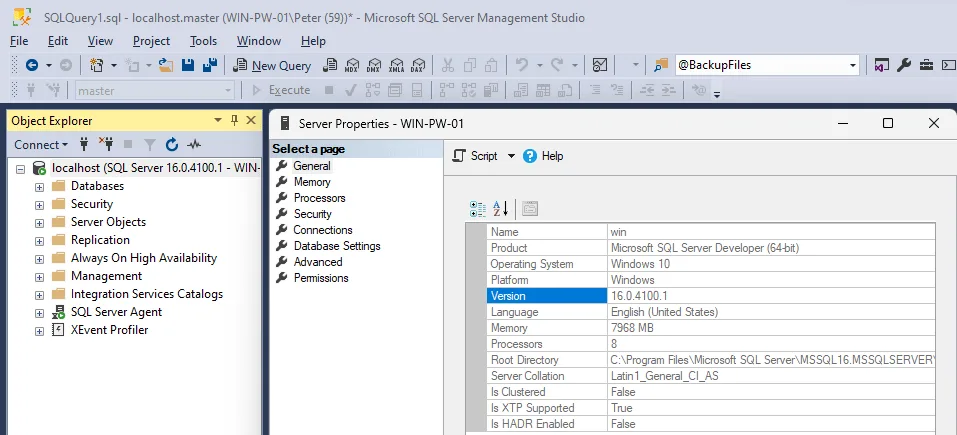Expand the Replication folder

(x=40, y=241)
